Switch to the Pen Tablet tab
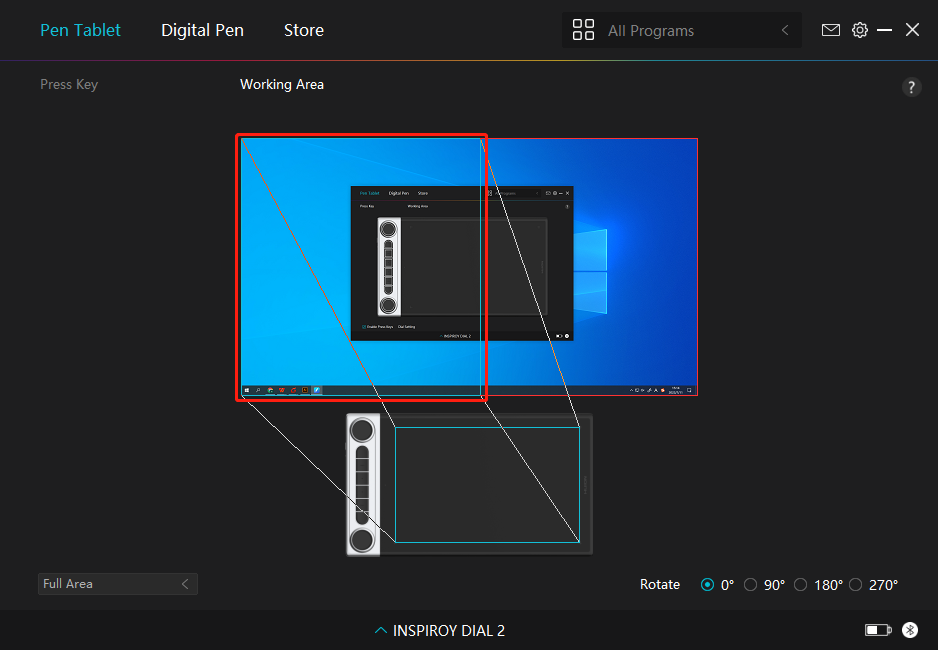Viewport: 938px width, 650px height. (x=80, y=30)
